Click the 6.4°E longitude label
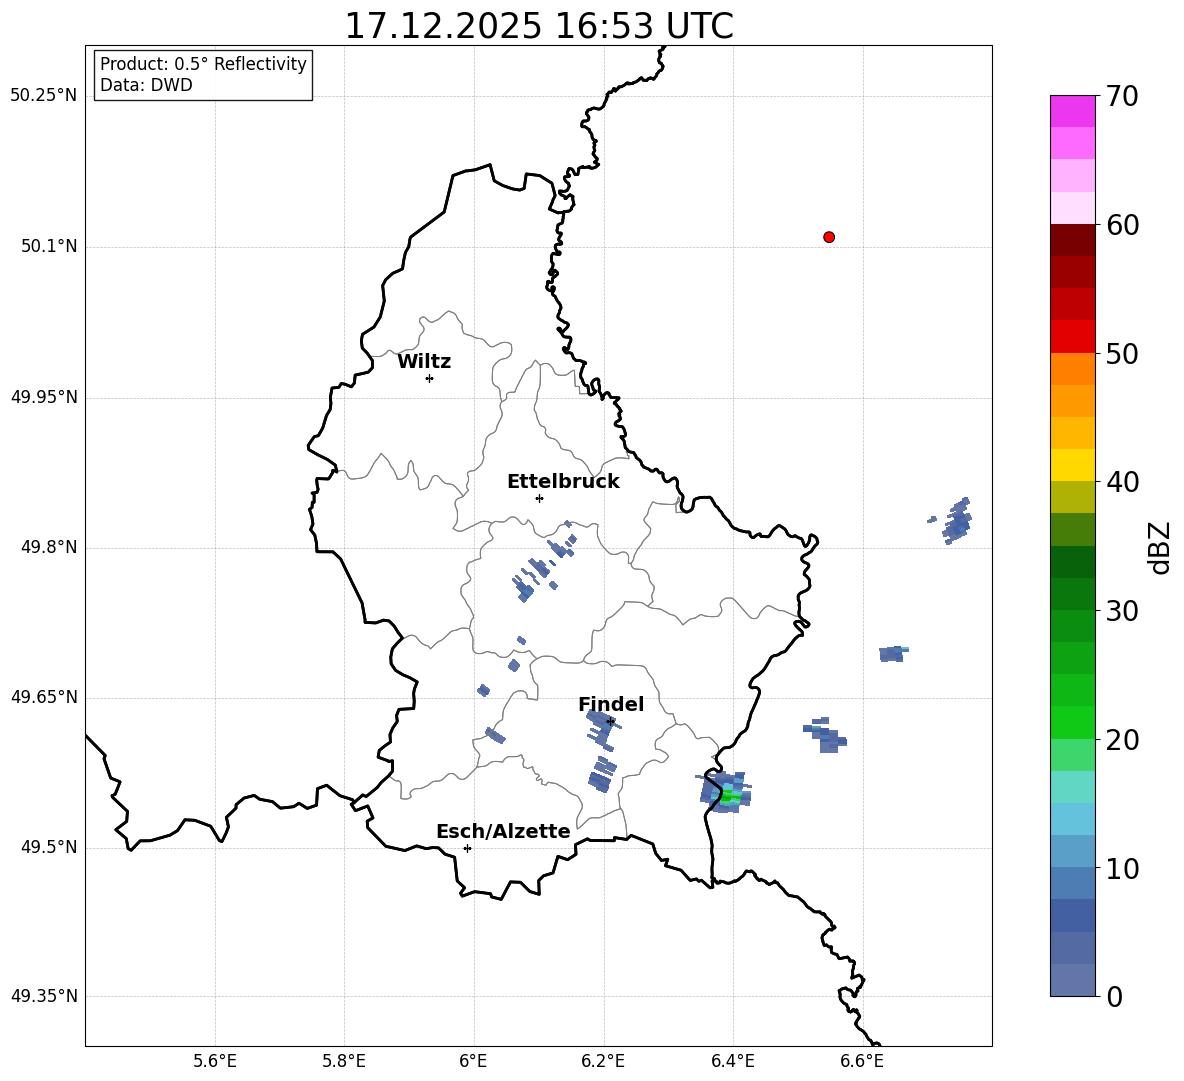Viewport: 1184px width, 1081px height. point(732,1061)
